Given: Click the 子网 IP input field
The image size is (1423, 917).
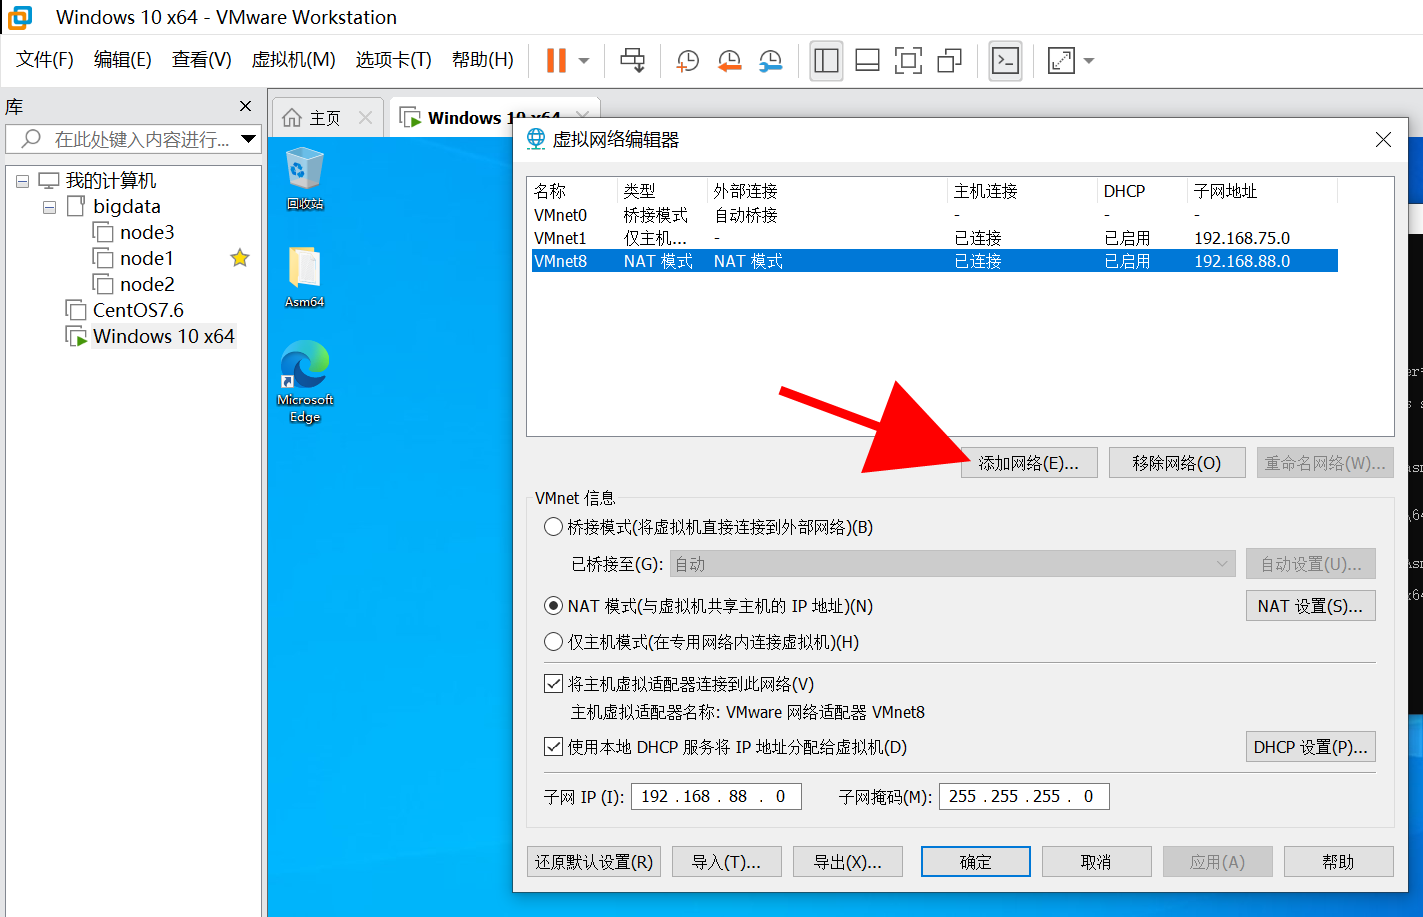Looking at the screenshot, I should click(716, 796).
